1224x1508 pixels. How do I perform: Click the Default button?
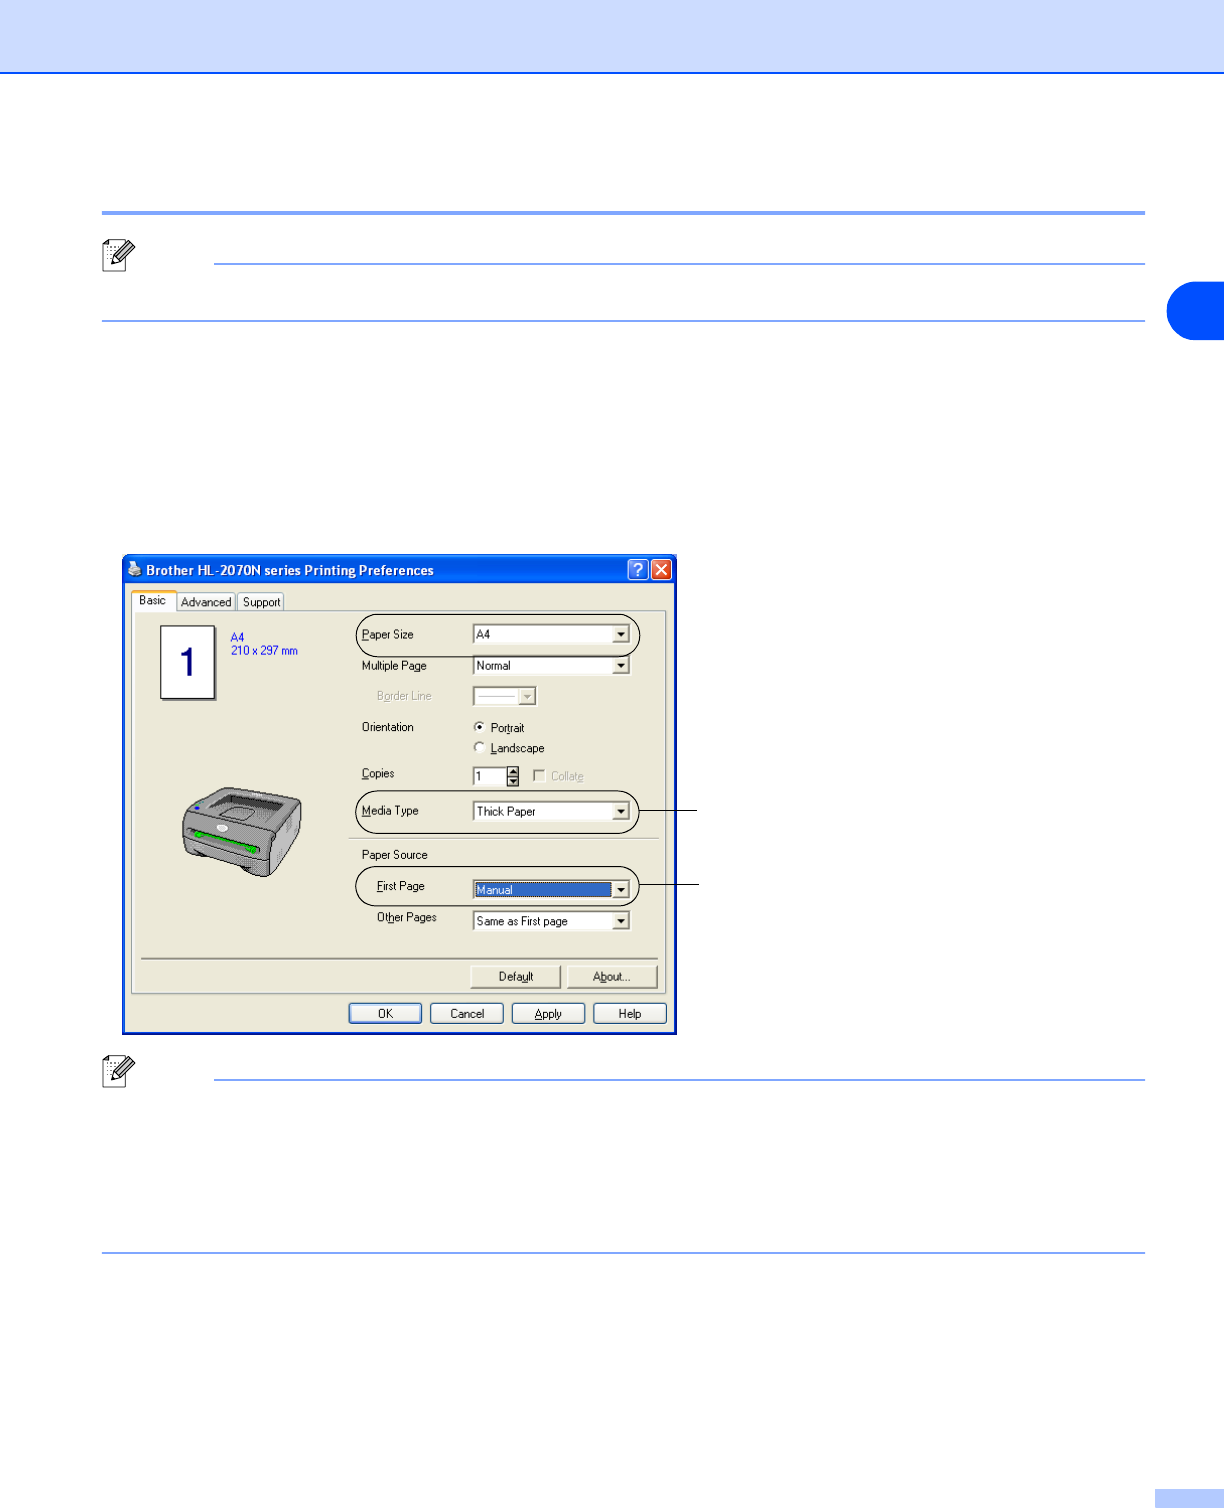[x=516, y=976]
